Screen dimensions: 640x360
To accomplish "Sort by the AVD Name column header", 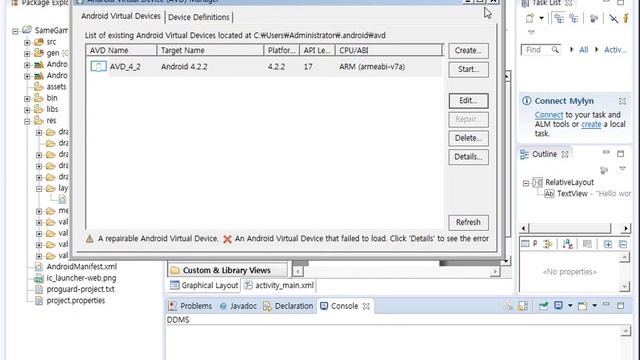I will (x=121, y=50).
